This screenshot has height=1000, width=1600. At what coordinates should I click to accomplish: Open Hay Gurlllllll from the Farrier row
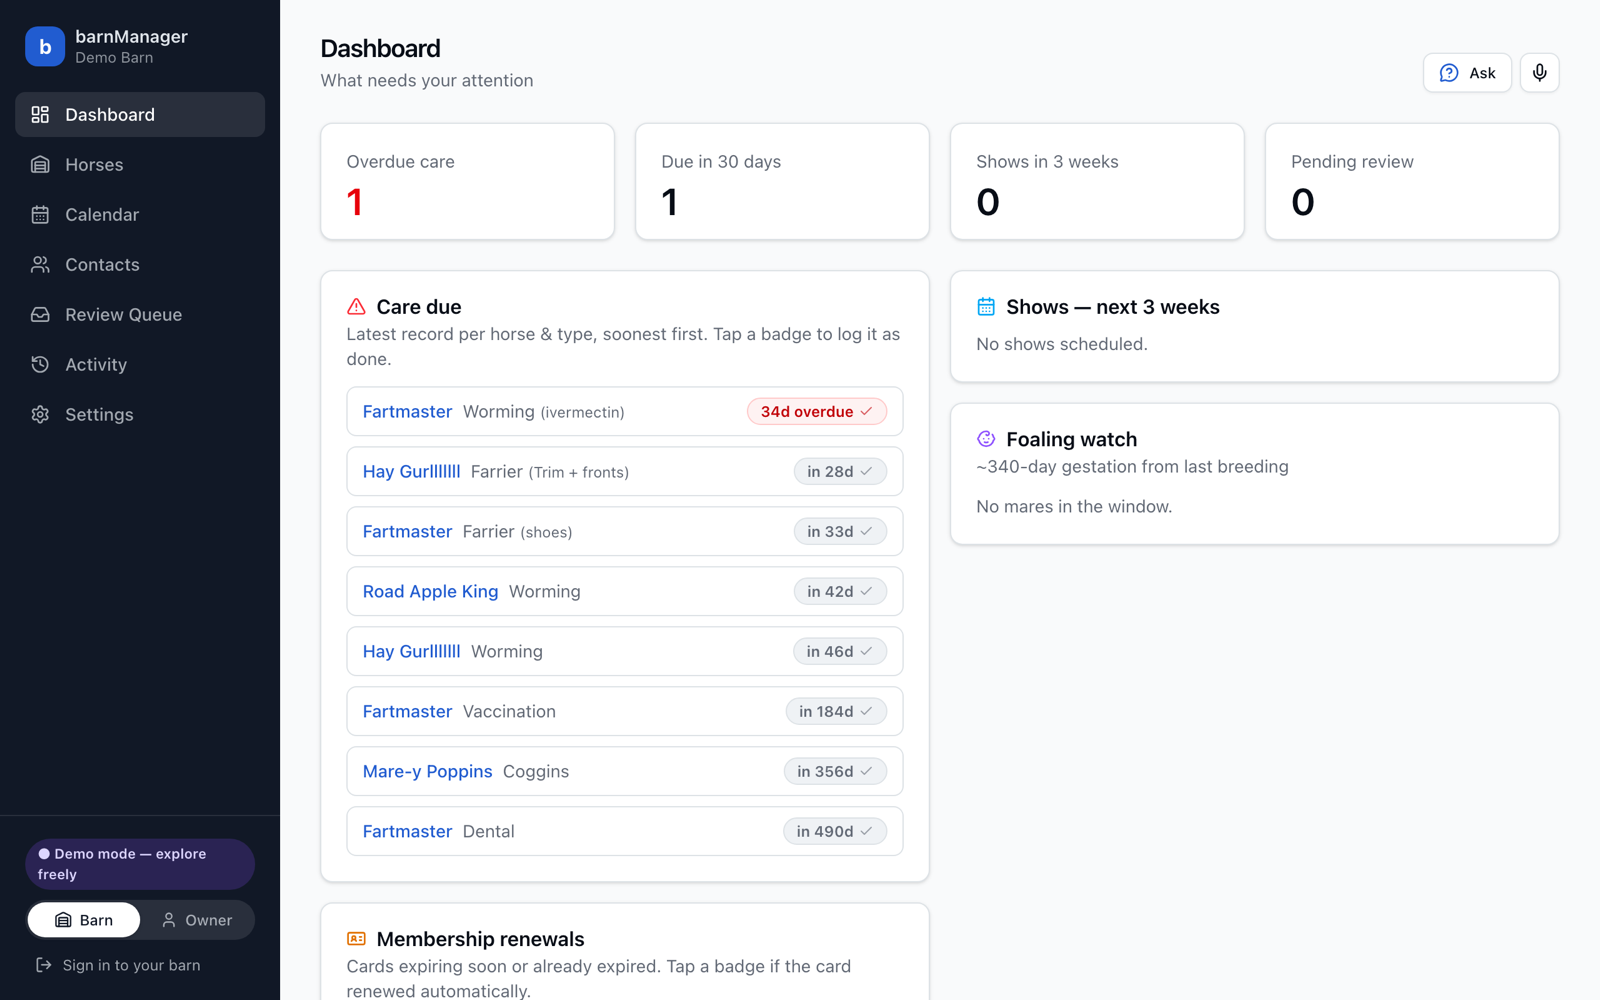[411, 472]
